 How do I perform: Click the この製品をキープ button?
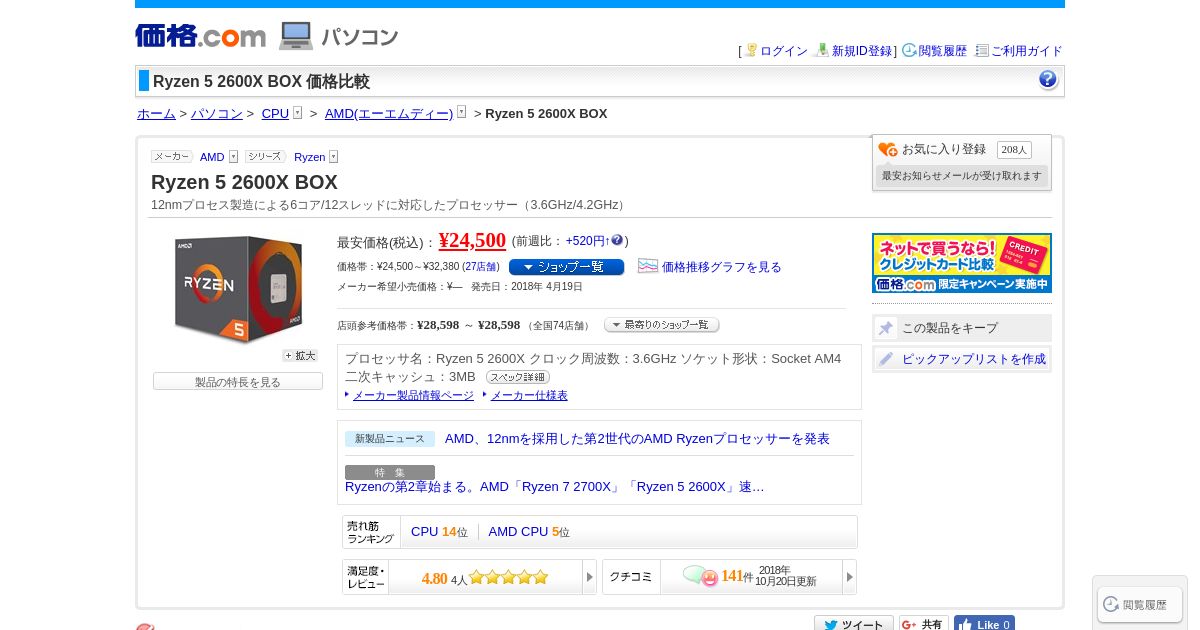pos(962,328)
